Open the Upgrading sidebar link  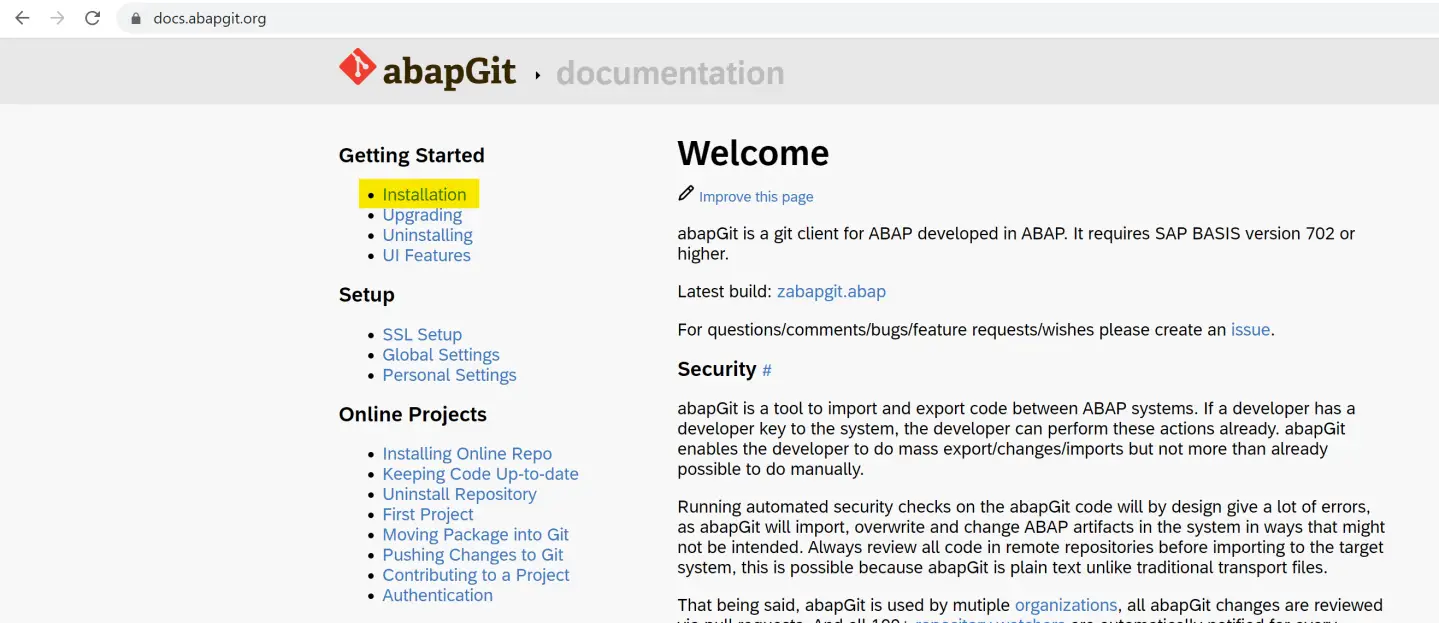422,215
